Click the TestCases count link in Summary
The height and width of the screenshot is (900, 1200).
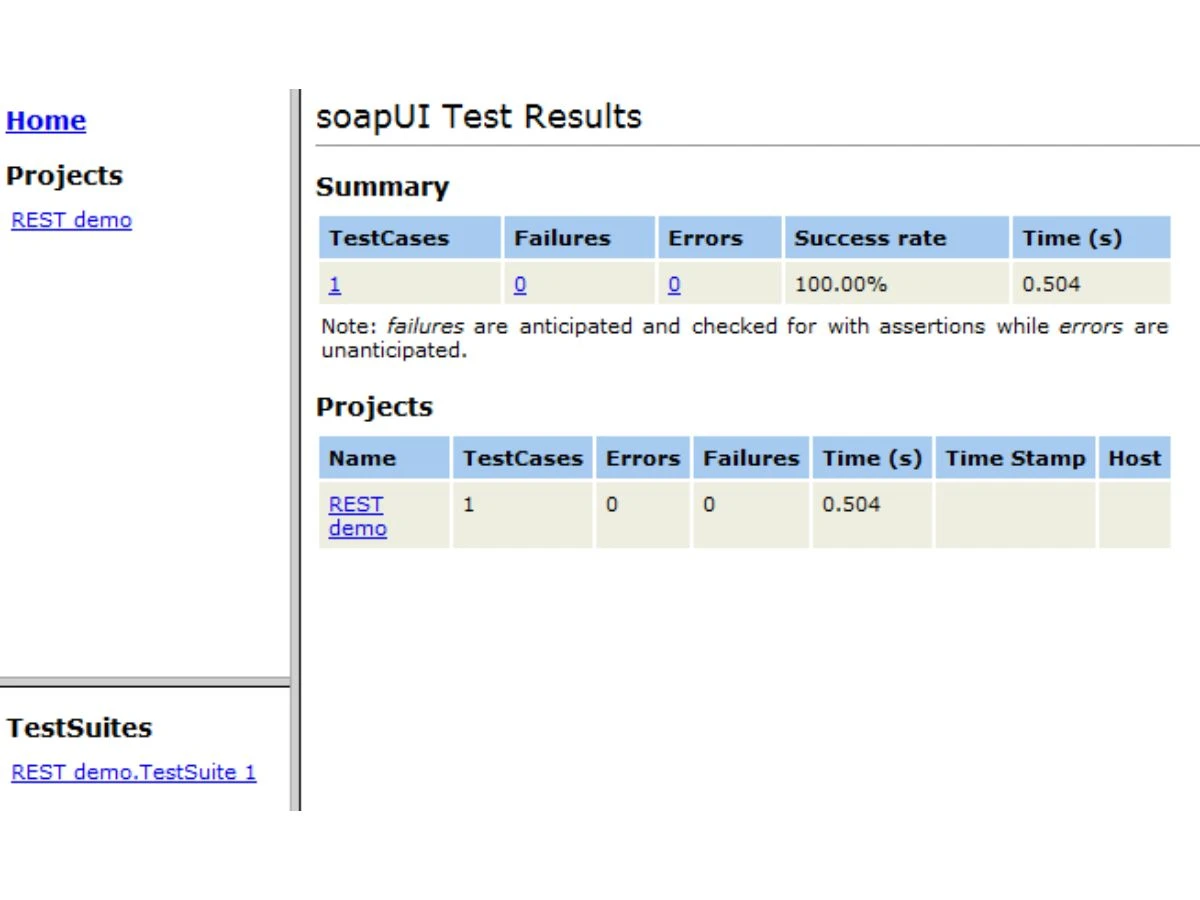point(335,285)
